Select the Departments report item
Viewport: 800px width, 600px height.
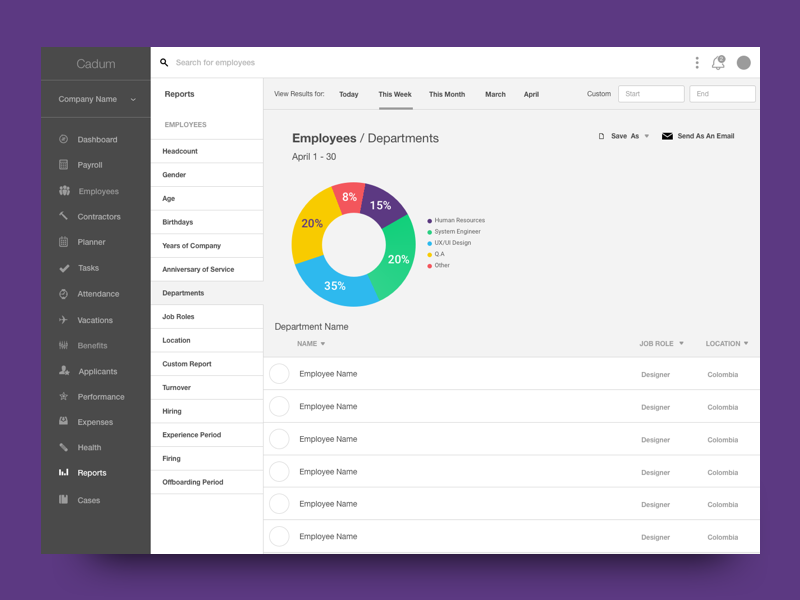pyautogui.click(x=207, y=293)
